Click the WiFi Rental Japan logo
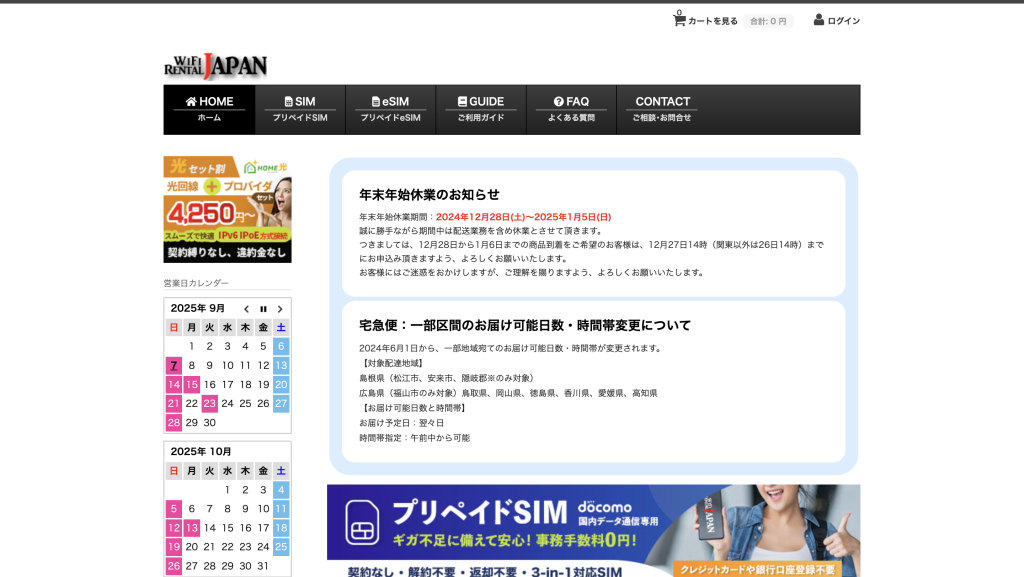The image size is (1024, 577). click(x=216, y=66)
